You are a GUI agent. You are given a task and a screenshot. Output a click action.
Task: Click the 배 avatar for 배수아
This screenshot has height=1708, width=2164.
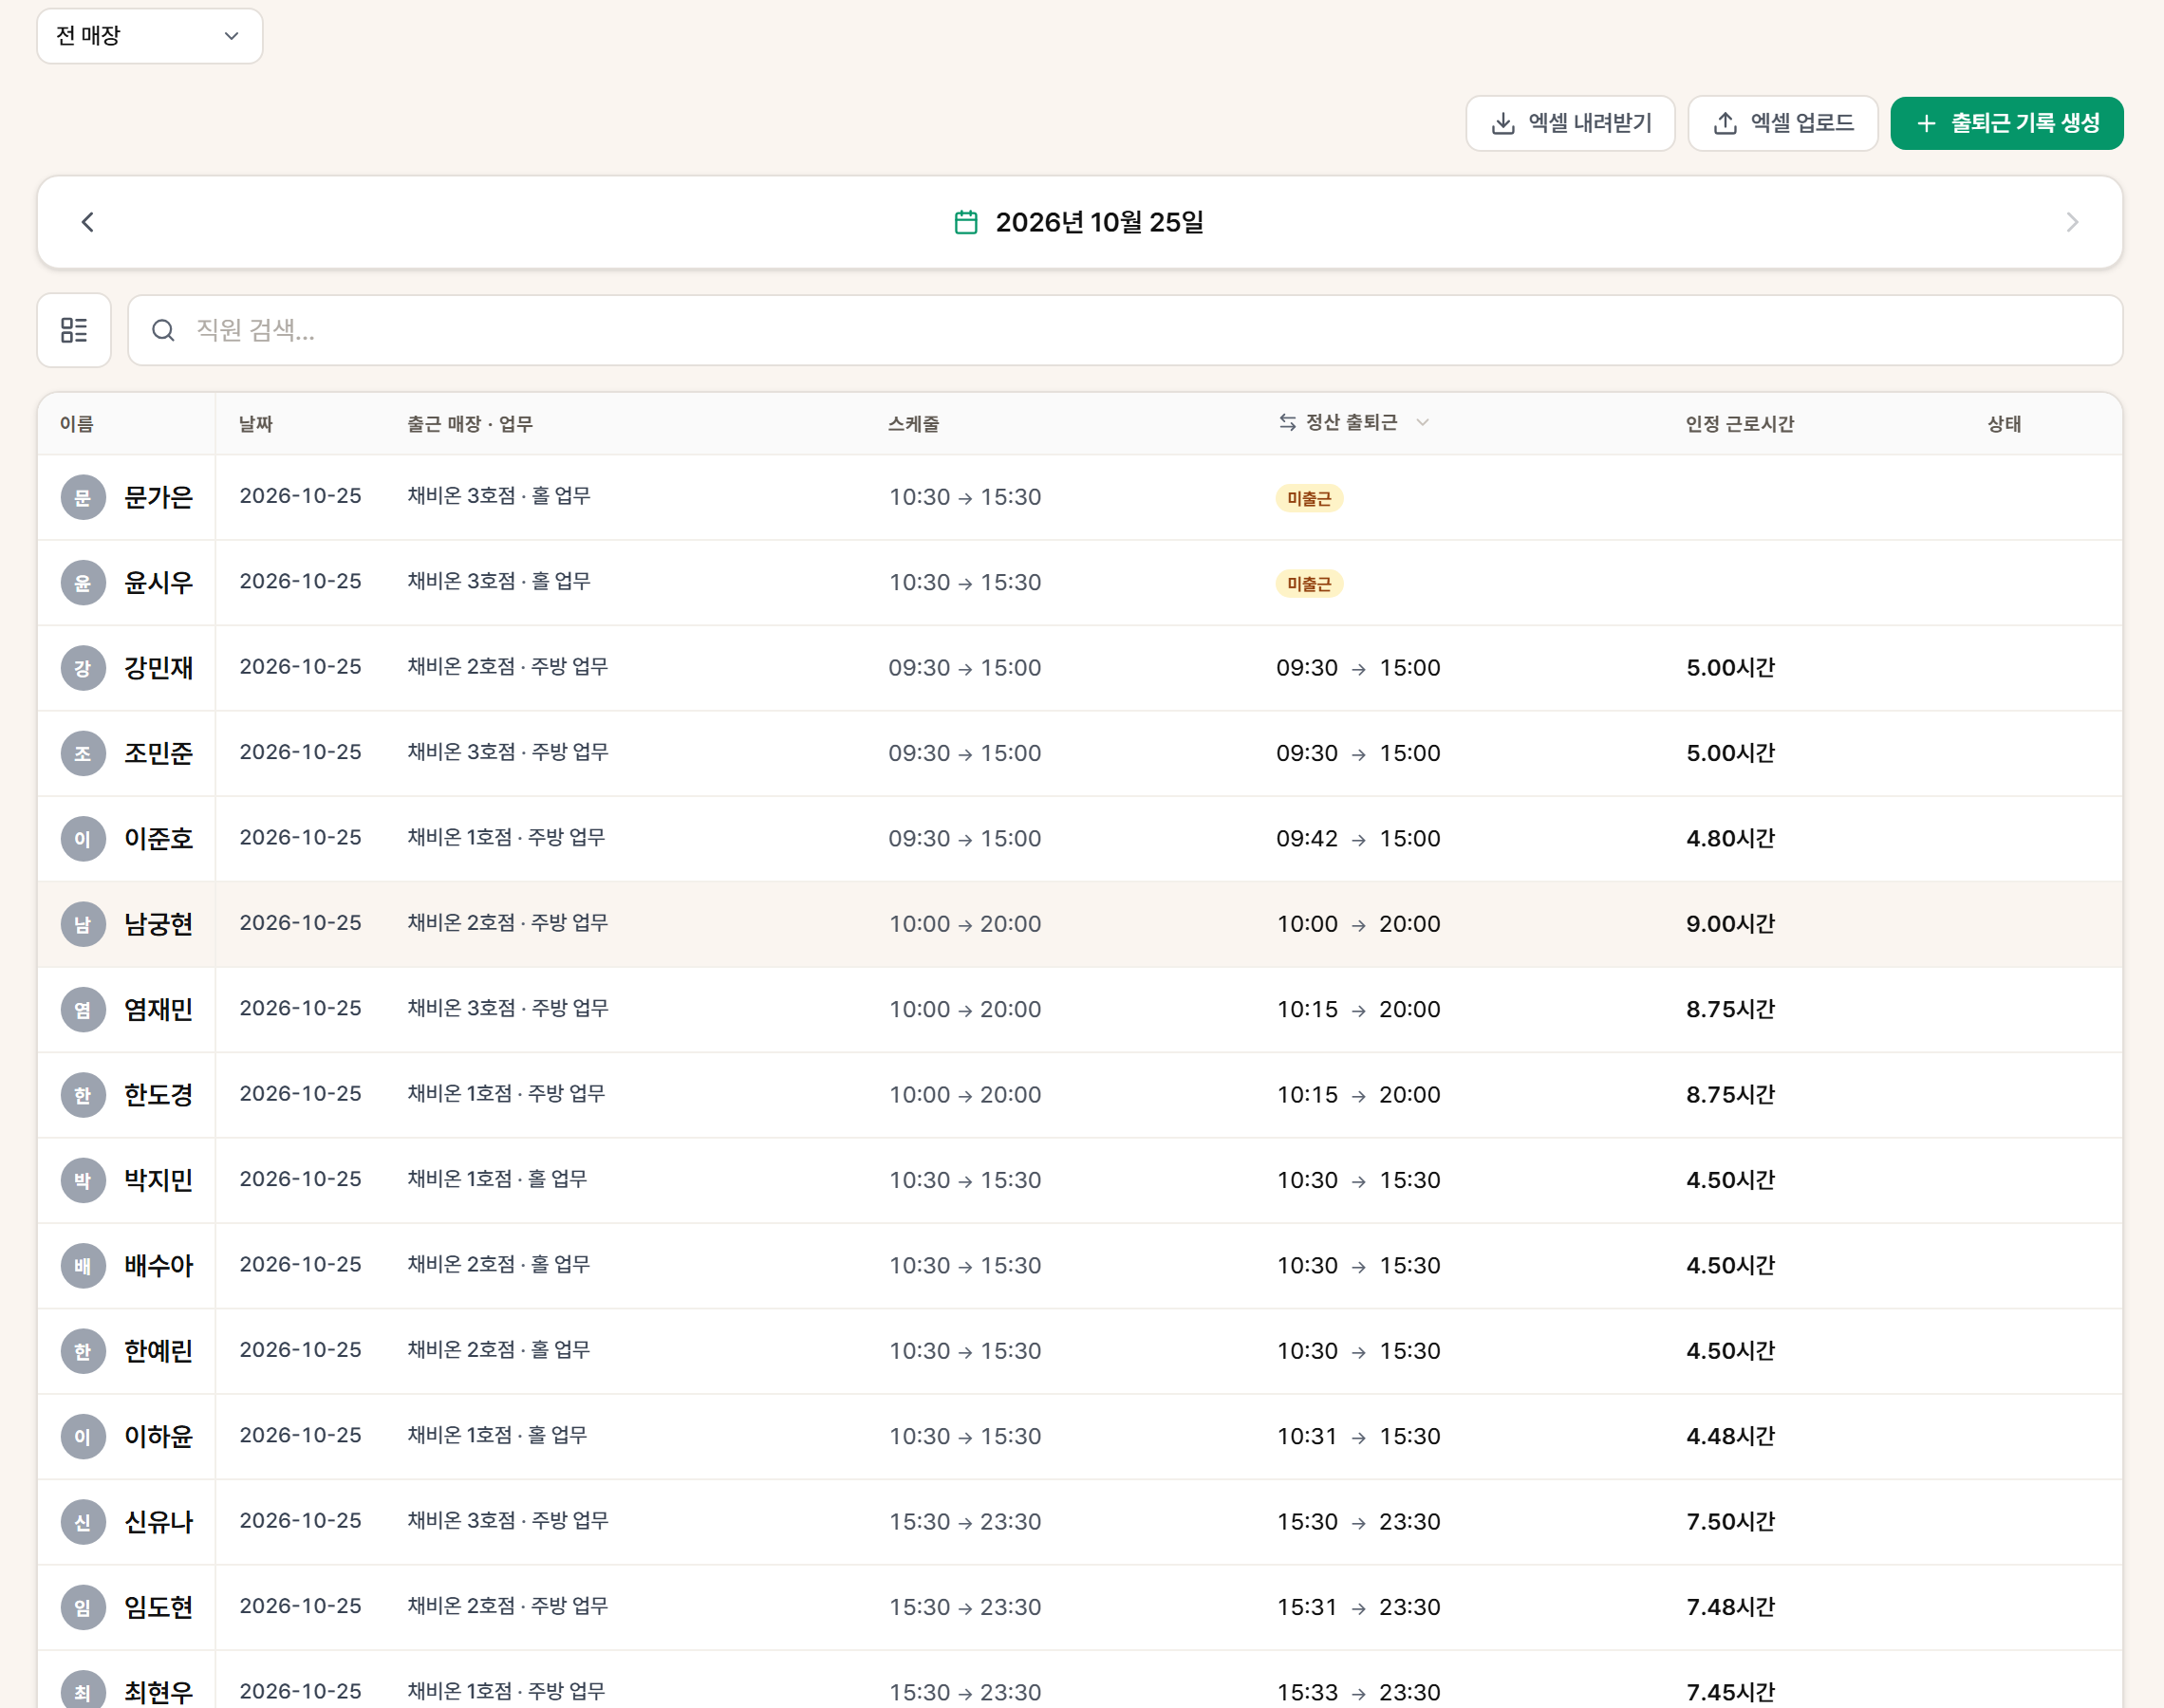tap(83, 1266)
